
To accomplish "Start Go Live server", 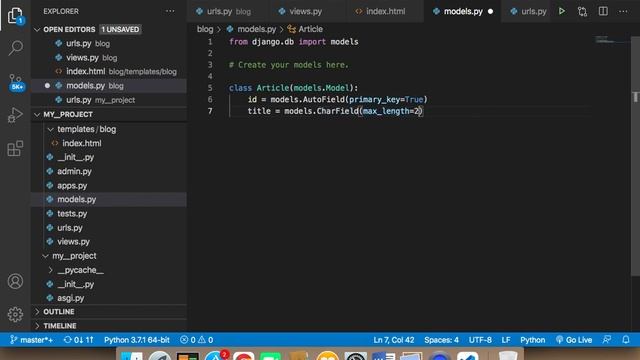I will pos(574,340).
